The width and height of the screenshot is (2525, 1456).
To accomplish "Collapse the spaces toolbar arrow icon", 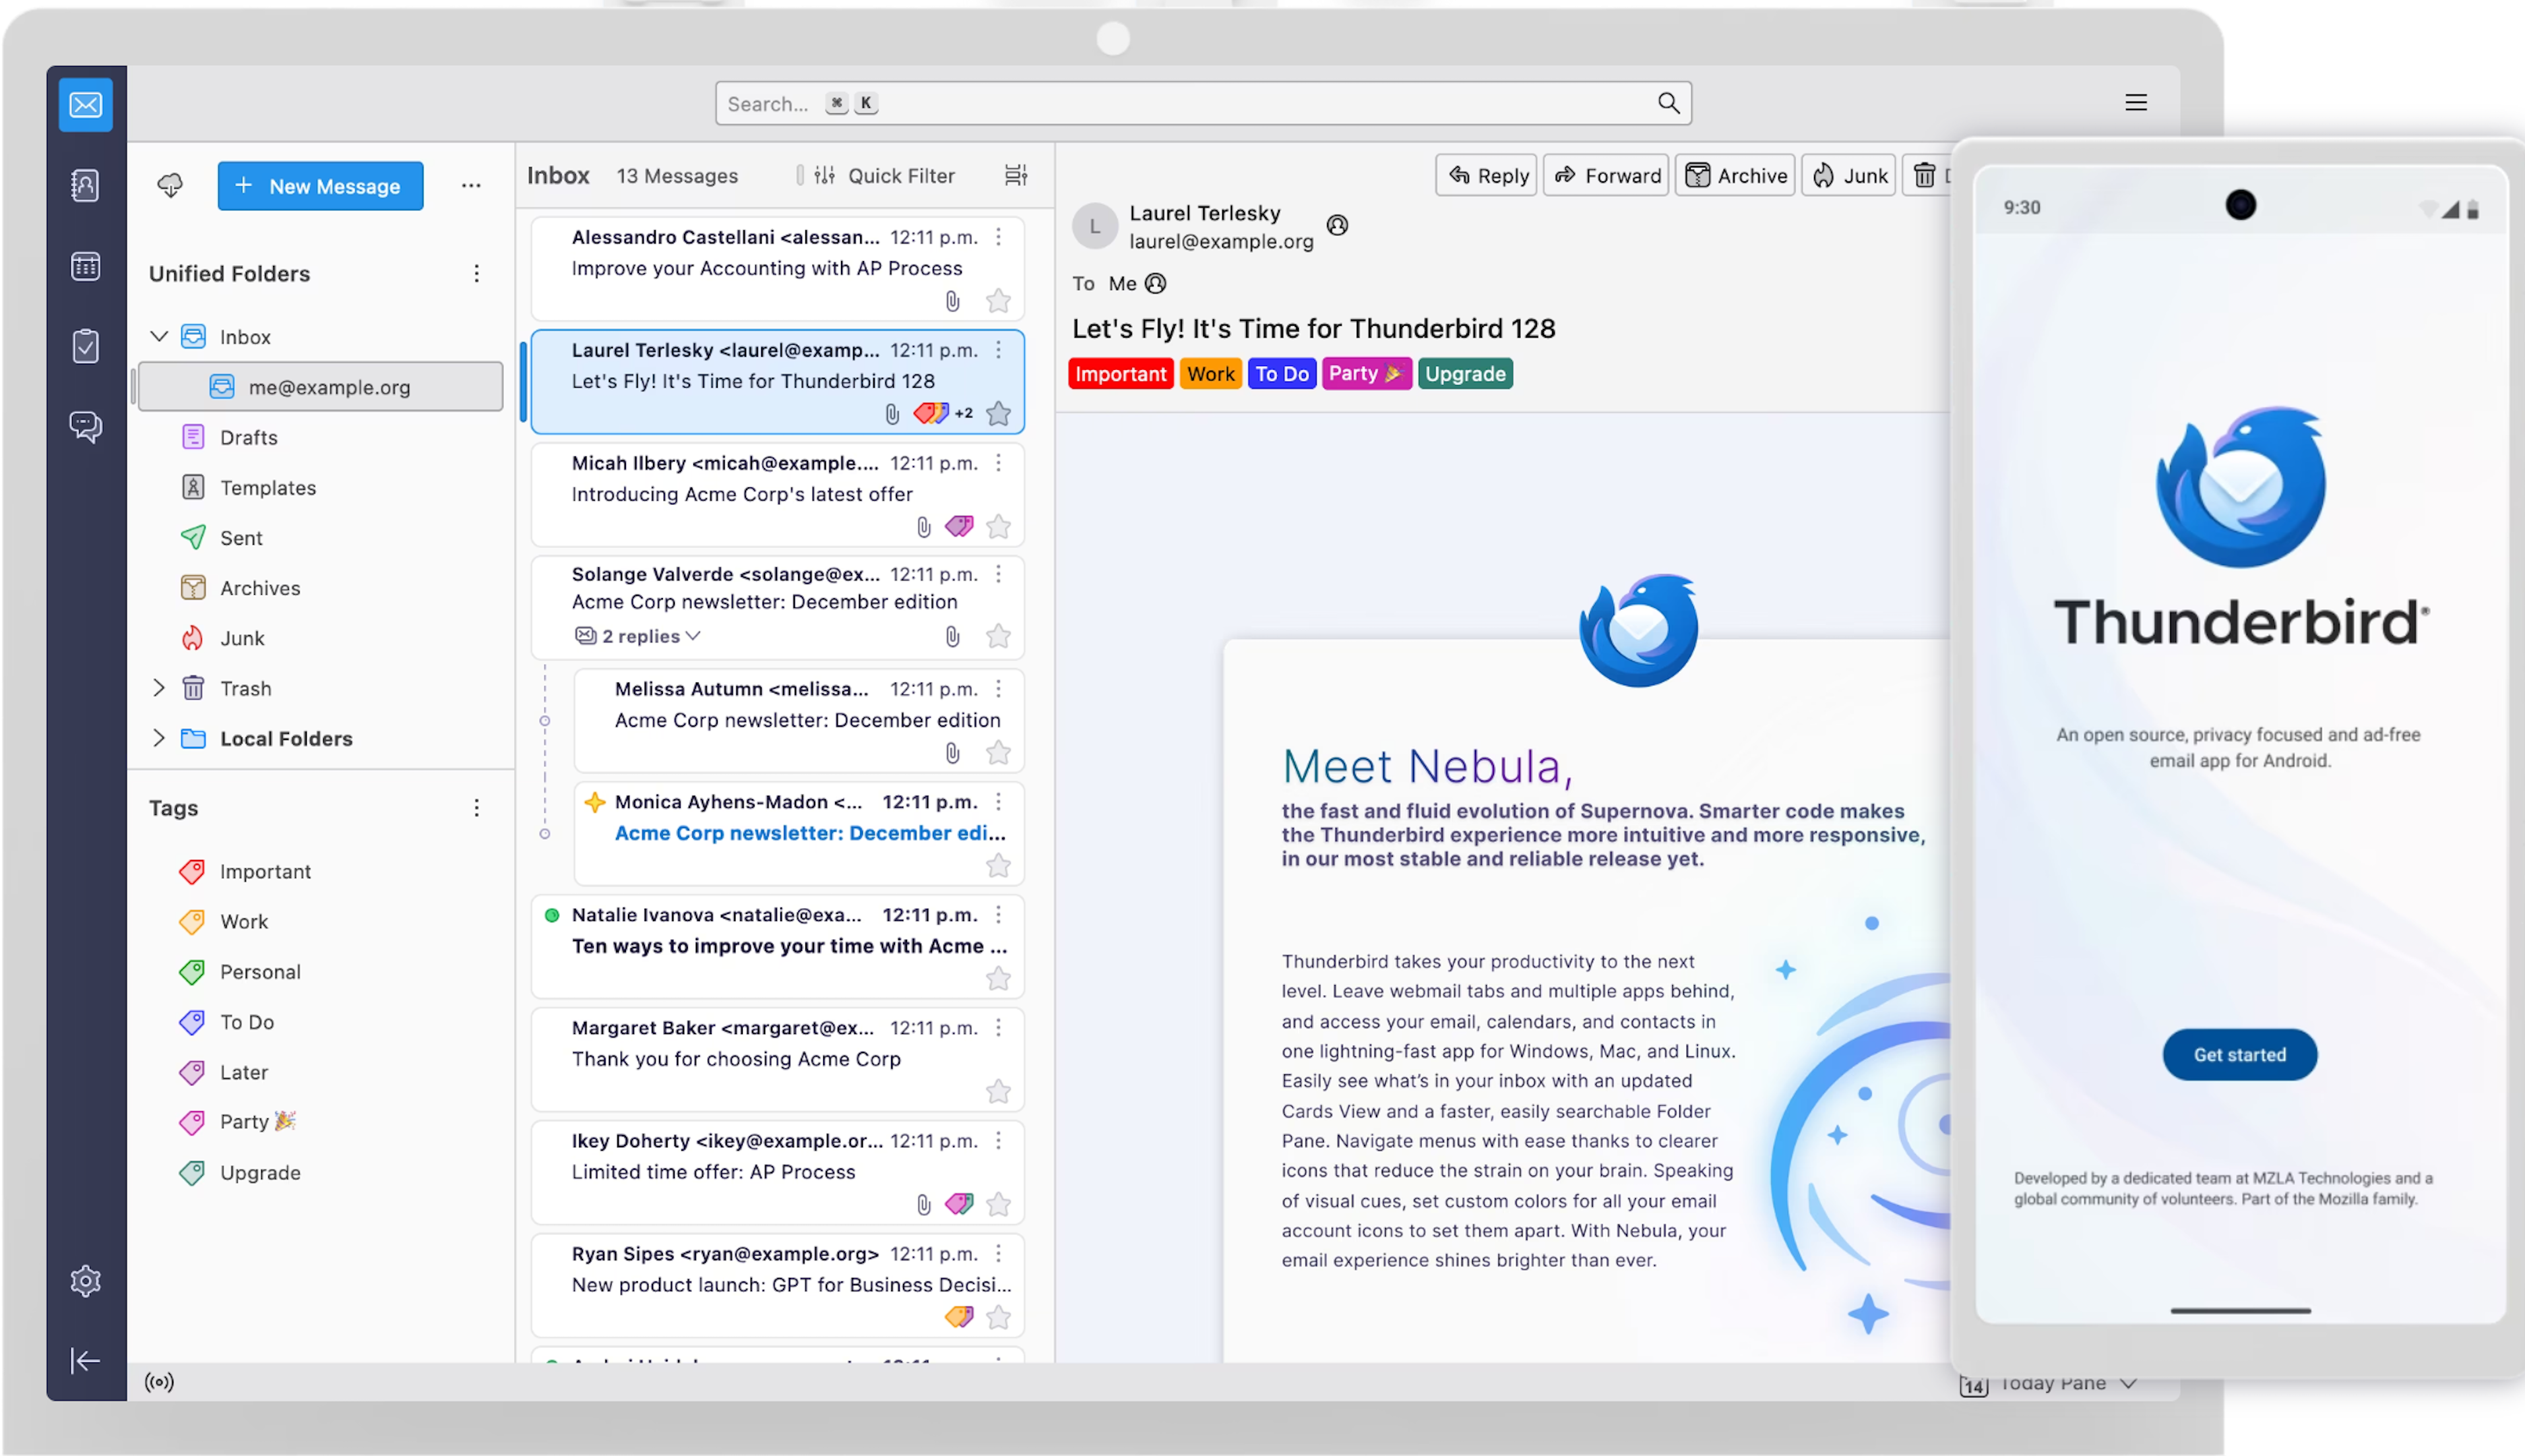I will click(x=85, y=1360).
